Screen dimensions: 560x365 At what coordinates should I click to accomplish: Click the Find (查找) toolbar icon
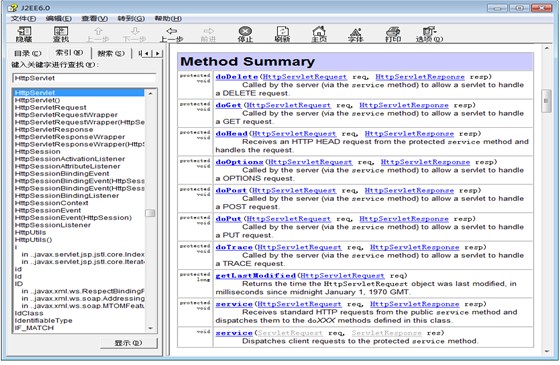pos(61,35)
